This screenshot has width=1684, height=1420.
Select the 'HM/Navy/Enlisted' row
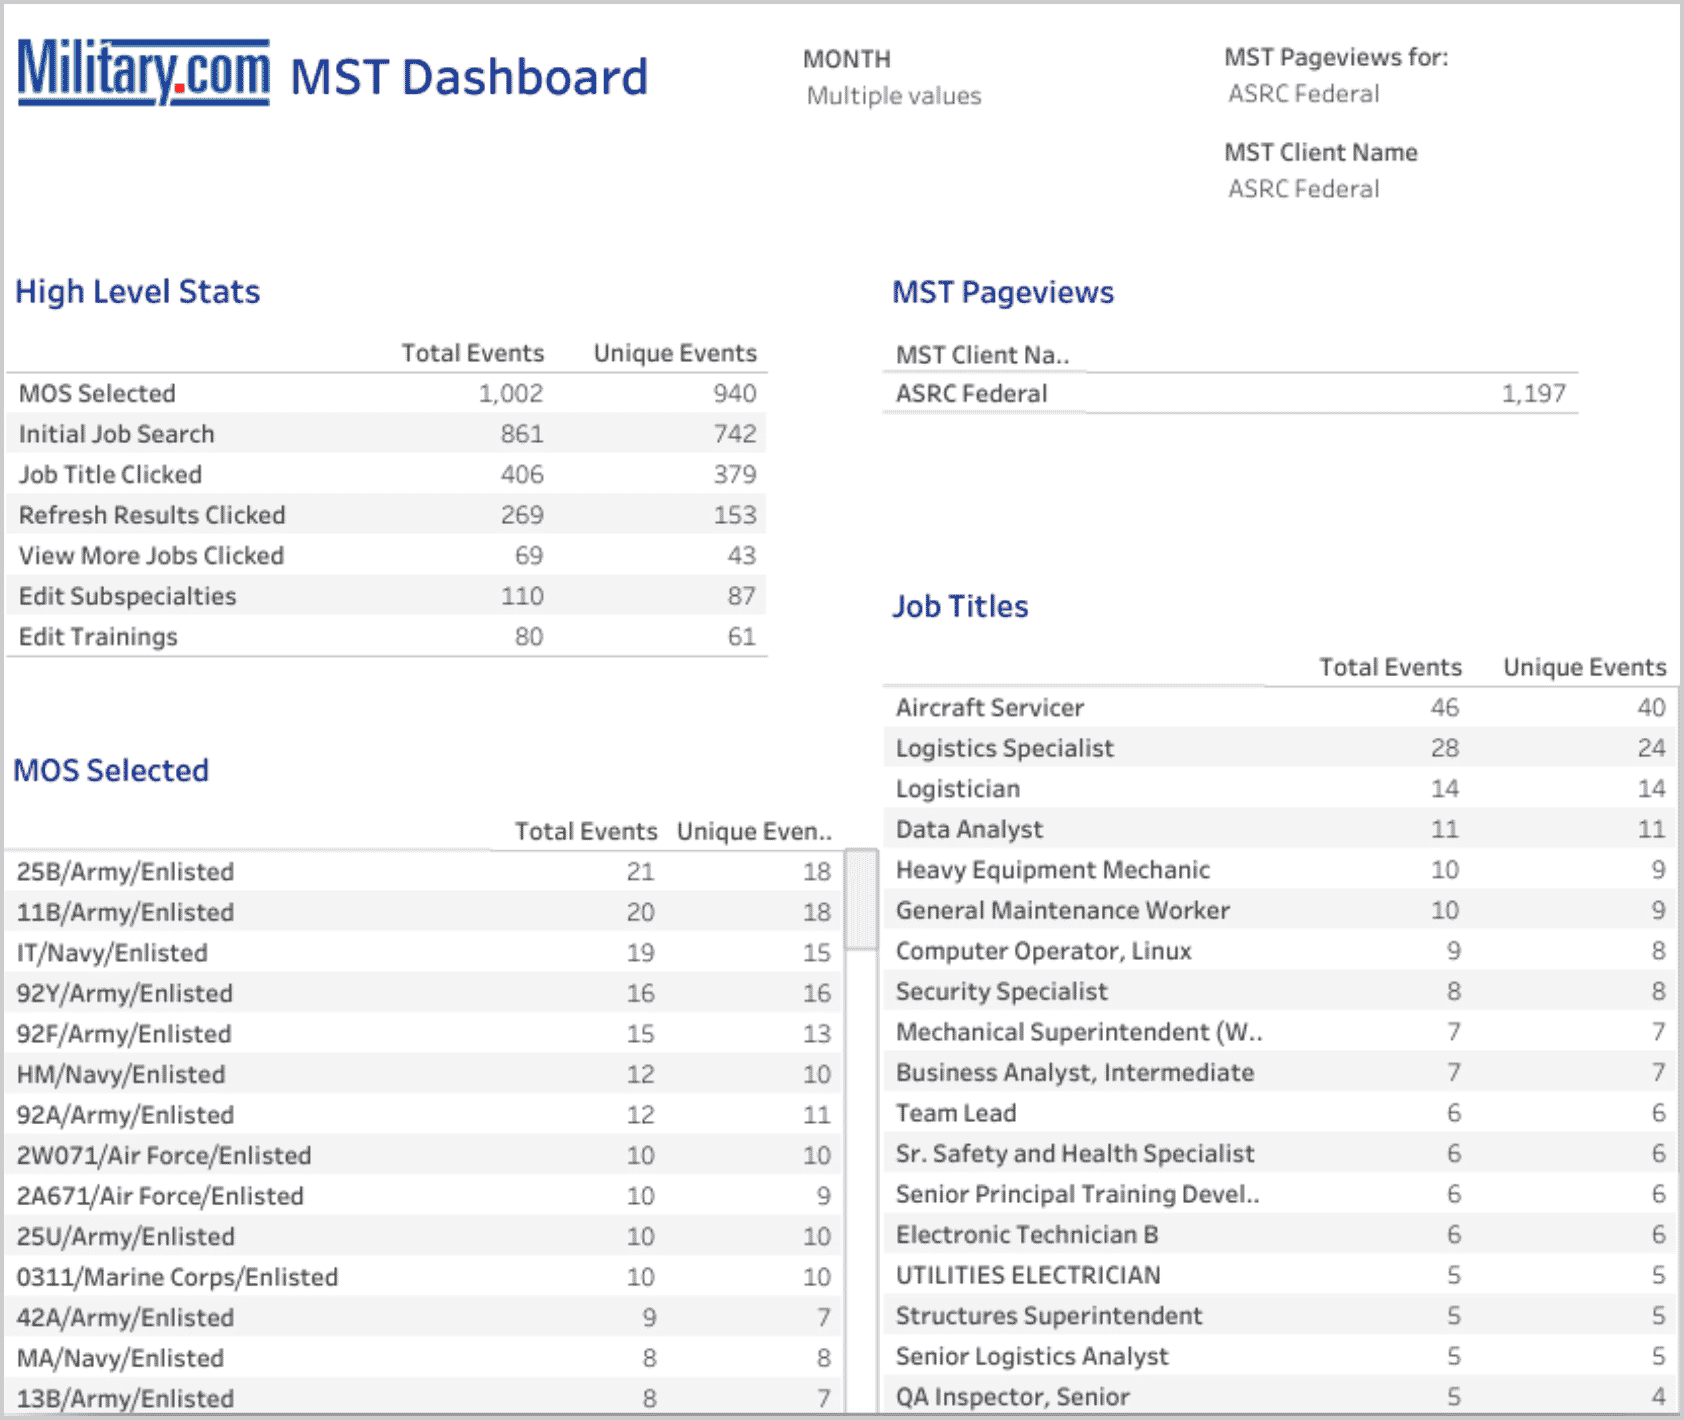[424, 1074]
